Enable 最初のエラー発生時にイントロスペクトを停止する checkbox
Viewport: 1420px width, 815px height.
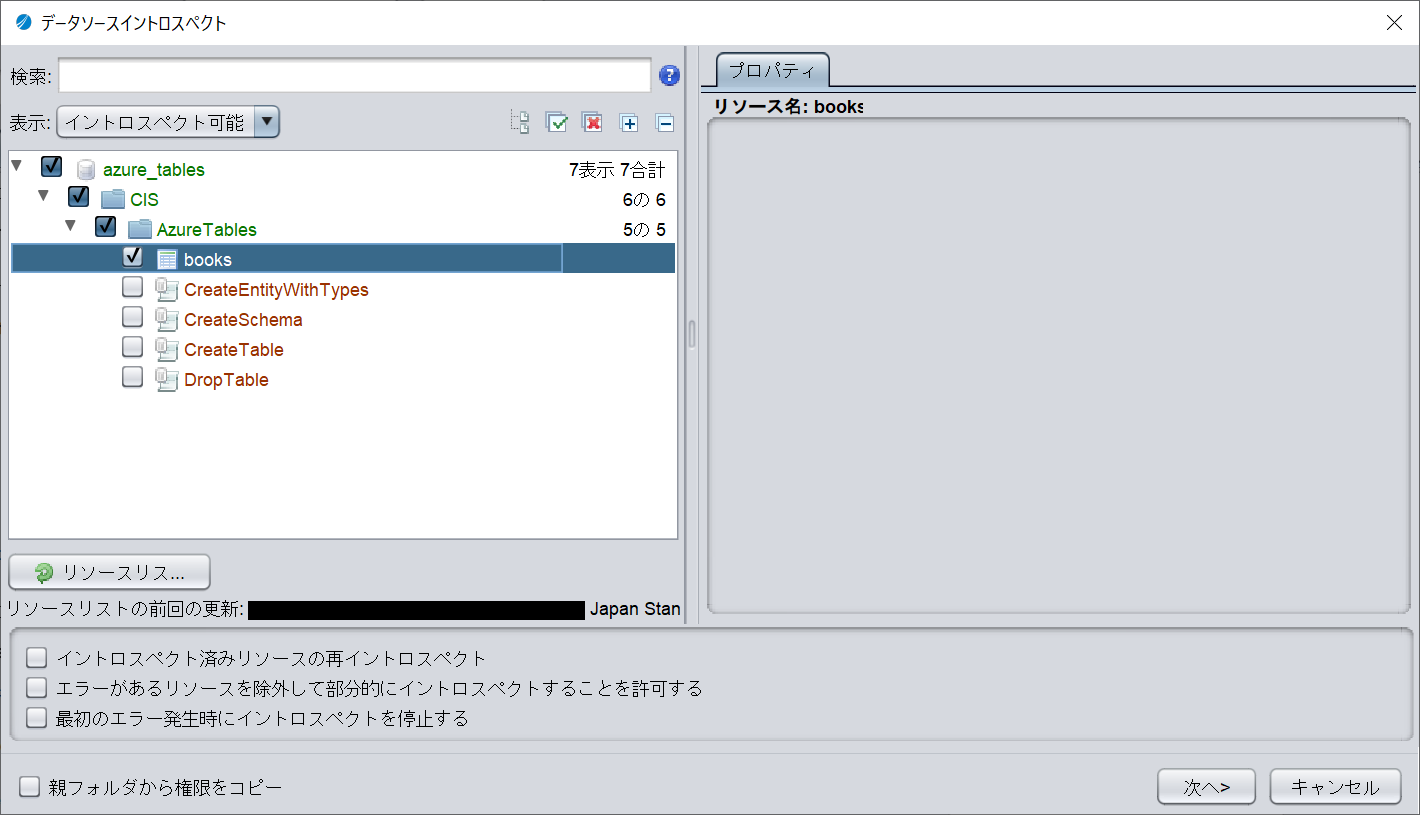tap(37, 717)
